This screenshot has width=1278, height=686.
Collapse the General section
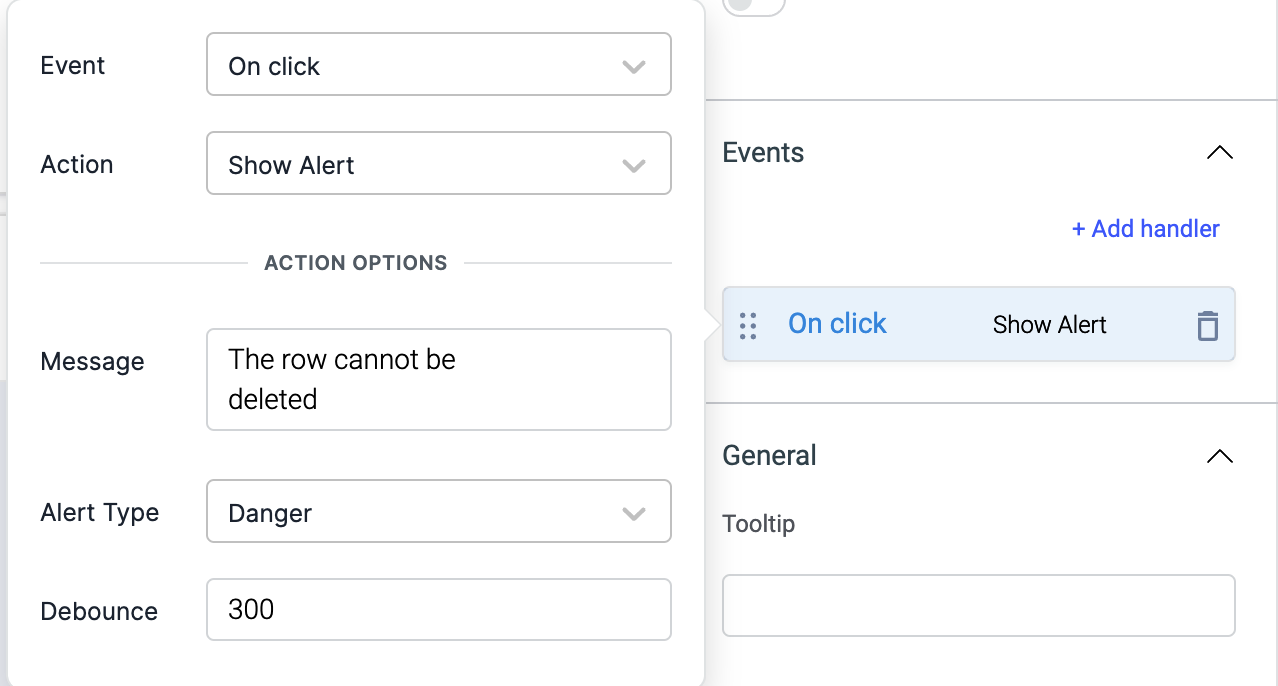click(1219, 456)
